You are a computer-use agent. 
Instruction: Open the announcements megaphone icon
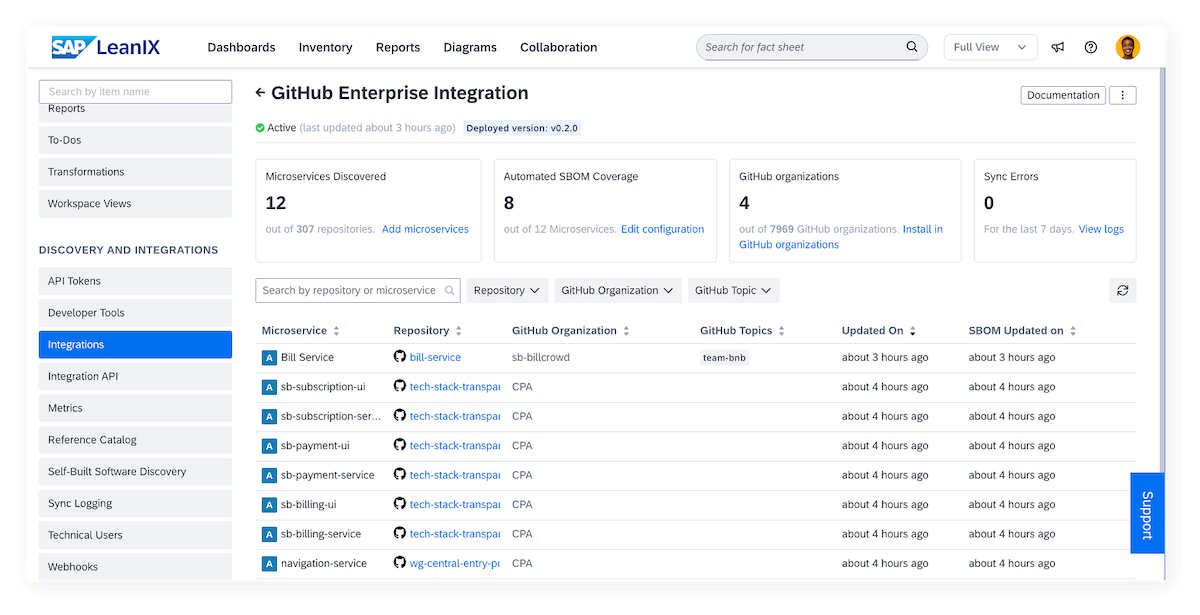click(1058, 46)
